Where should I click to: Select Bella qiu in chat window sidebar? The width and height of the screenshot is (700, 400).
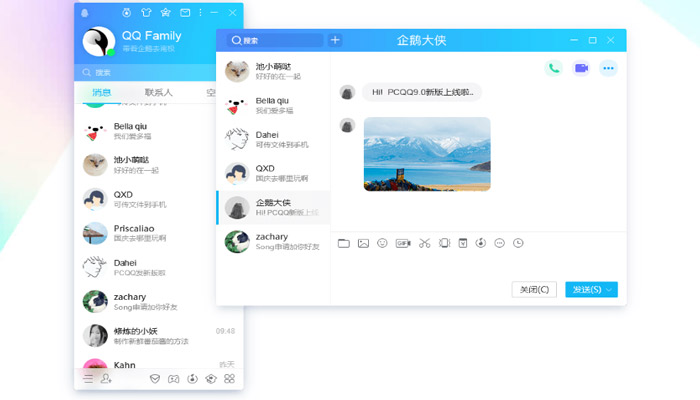273,106
